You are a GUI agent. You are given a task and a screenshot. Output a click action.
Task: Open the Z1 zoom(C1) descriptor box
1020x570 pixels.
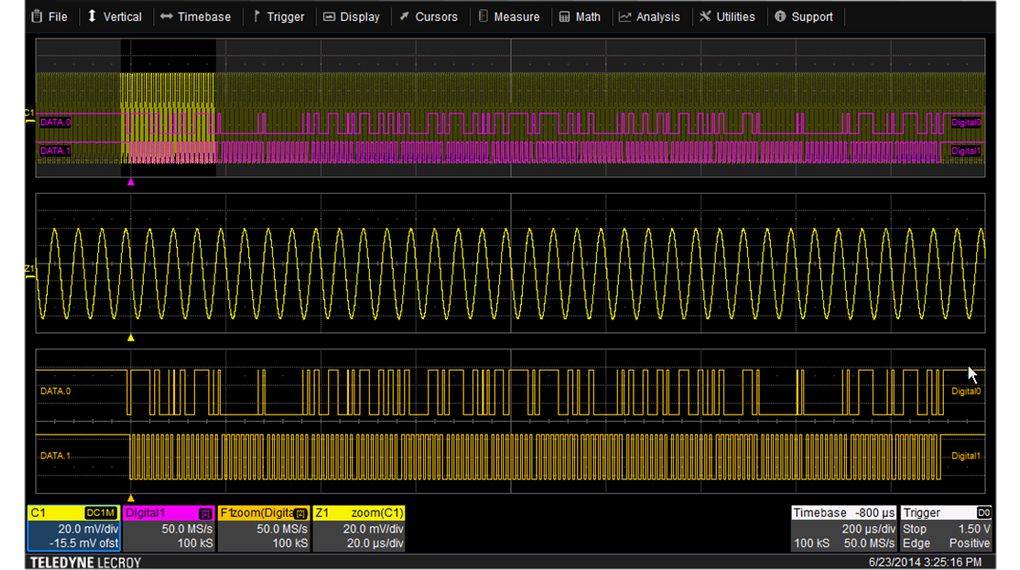[x=359, y=528]
